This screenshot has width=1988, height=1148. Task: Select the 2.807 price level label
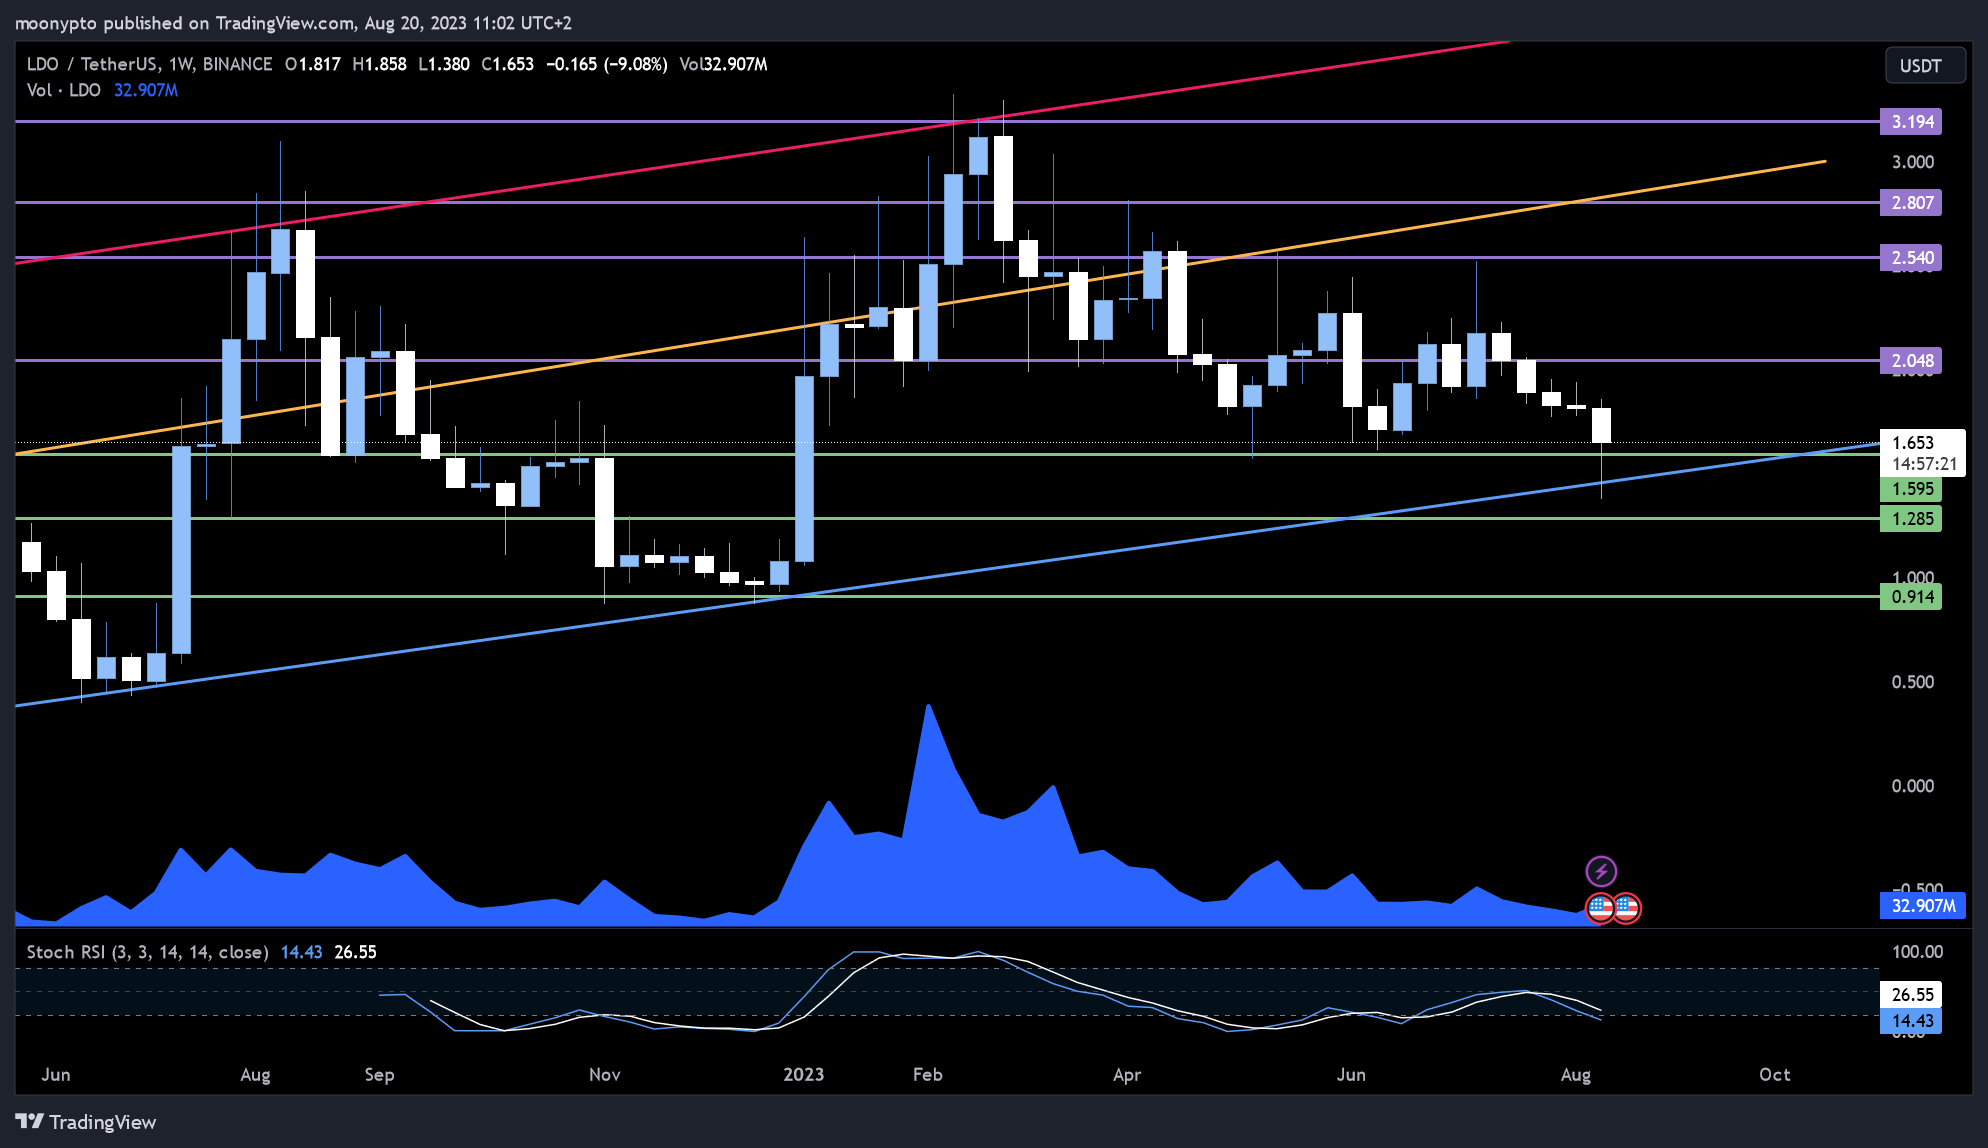click(x=1911, y=203)
